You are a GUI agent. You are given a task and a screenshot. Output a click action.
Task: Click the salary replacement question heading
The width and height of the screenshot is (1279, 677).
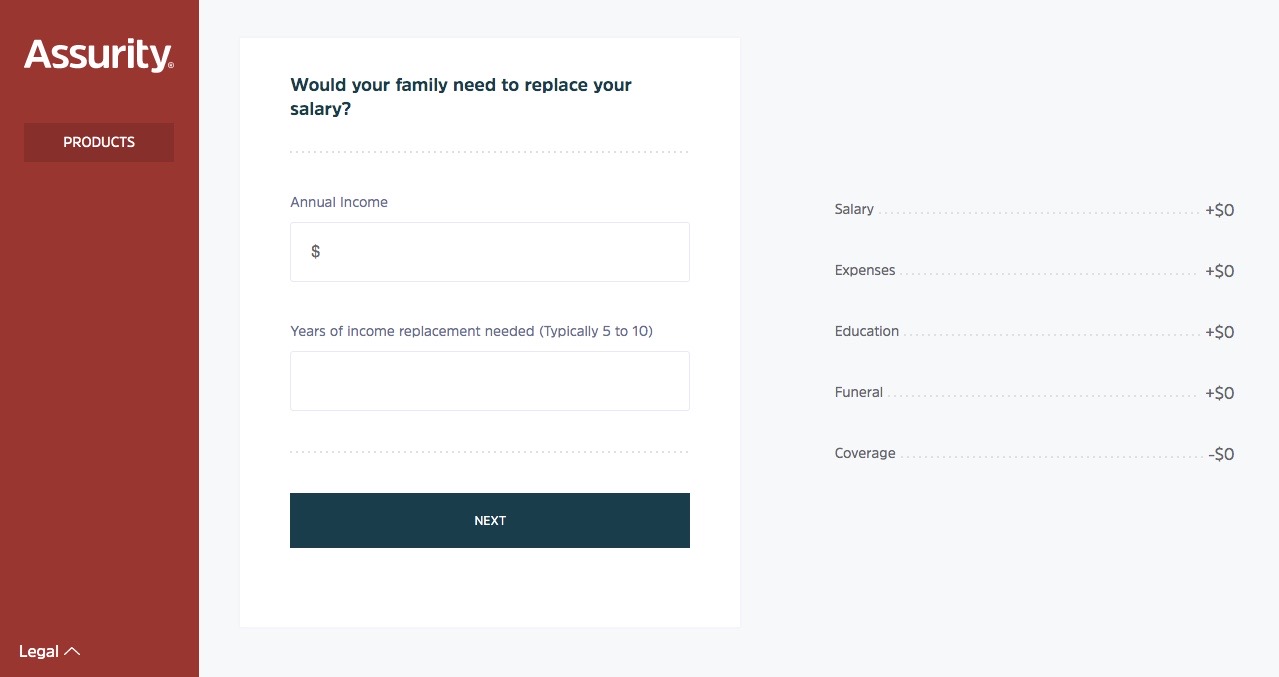click(461, 97)
